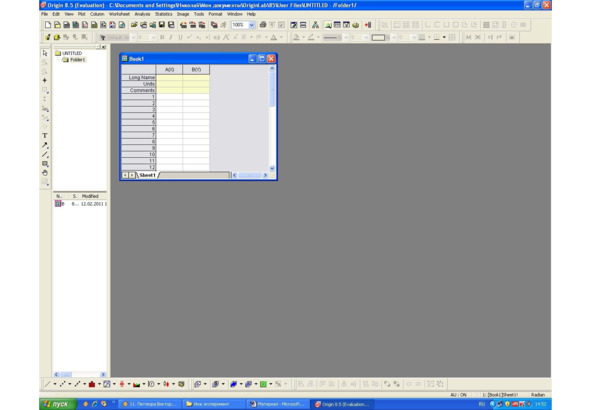Image resolution: width=591 pixels, height=410 pixels.
Task: Open dropdown arrow beside green 3D icon
Action: tap(271, 384)
